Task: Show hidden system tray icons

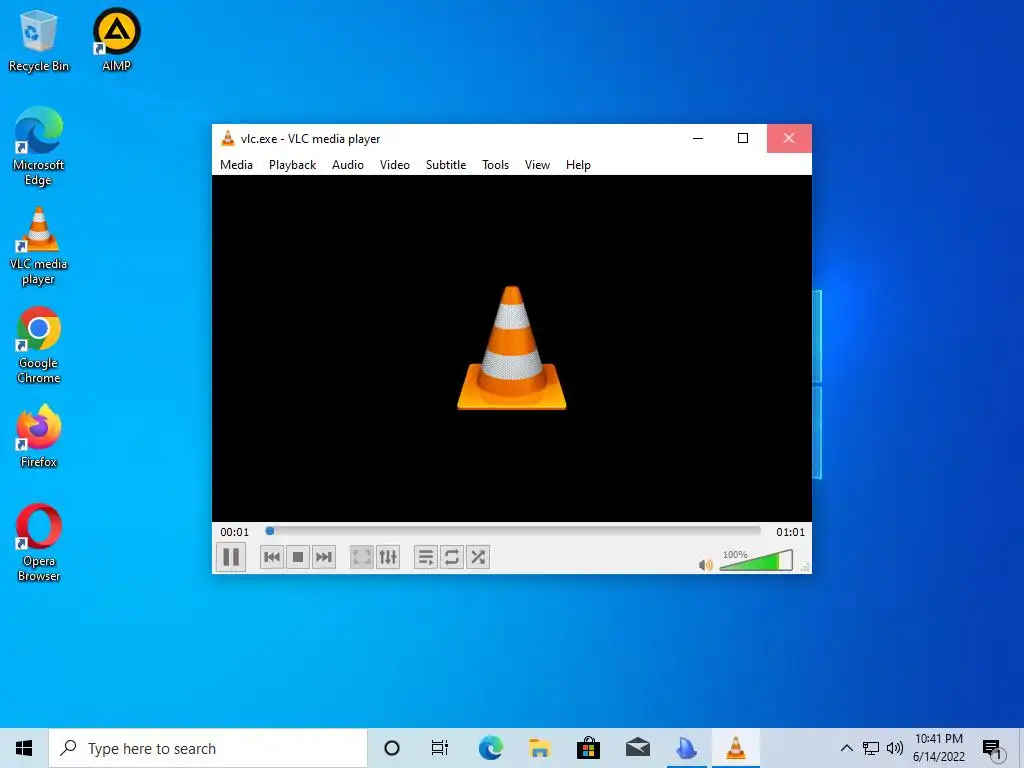Action: point(846,748)
